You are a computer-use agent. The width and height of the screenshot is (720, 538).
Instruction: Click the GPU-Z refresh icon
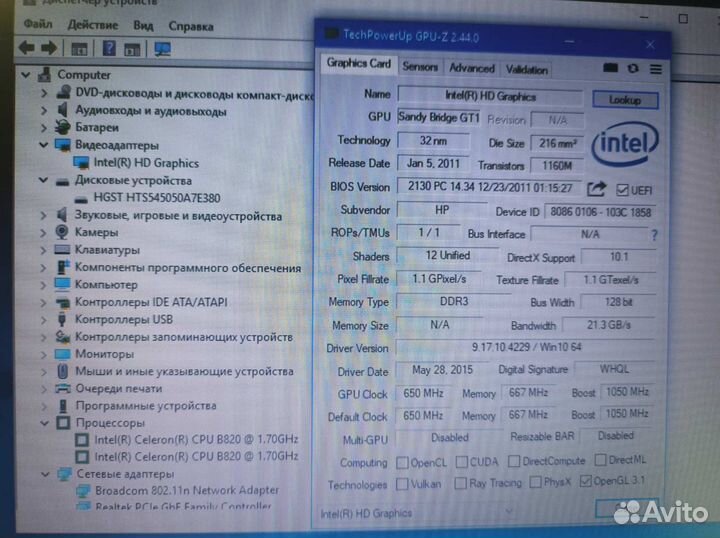633,68
